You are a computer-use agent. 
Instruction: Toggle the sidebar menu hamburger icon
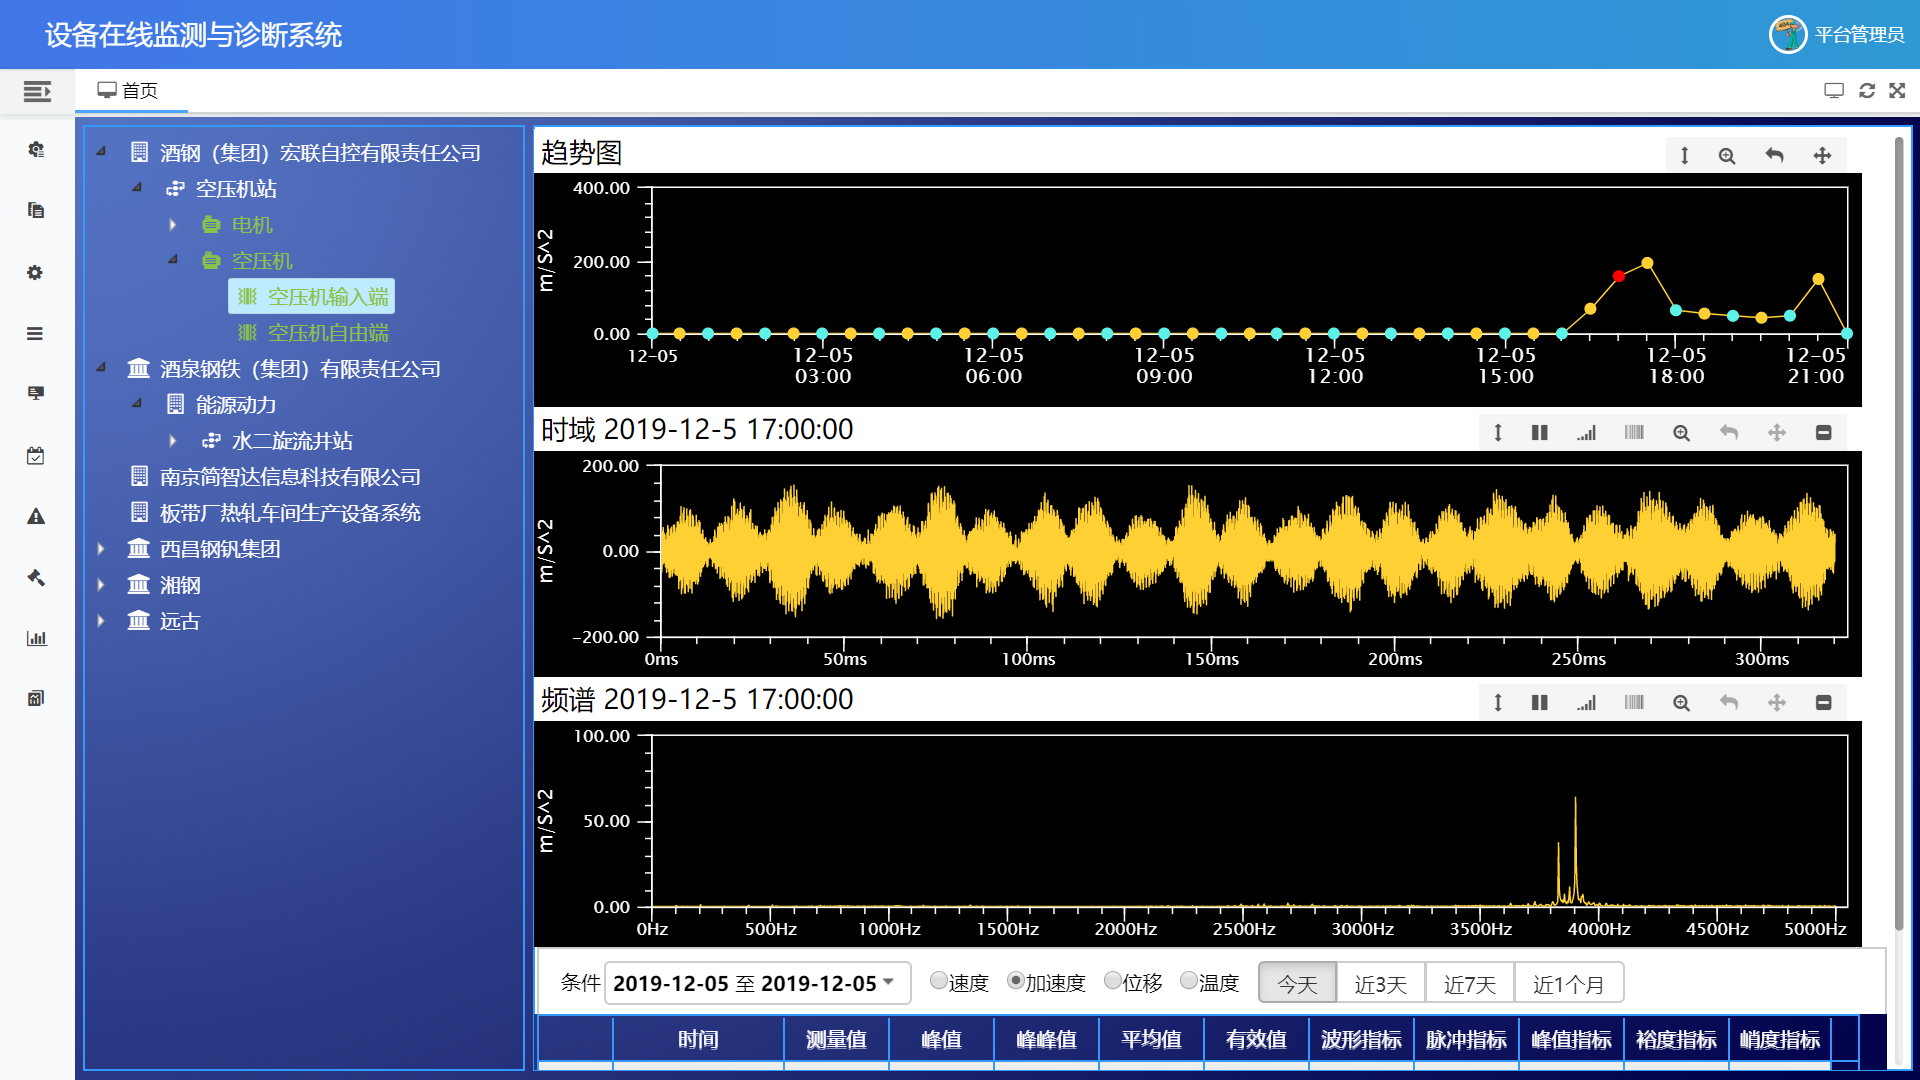tap(37, 92)
